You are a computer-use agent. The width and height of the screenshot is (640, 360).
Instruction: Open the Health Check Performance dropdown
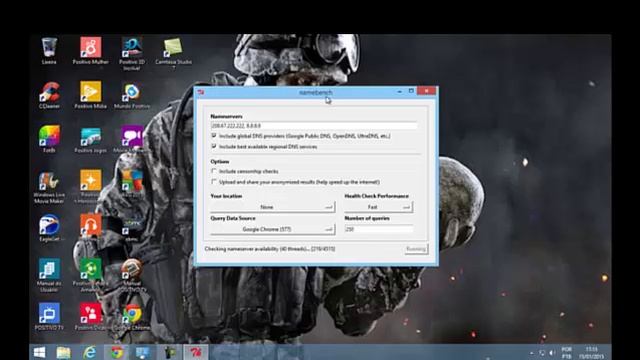(x=378, y=207)
